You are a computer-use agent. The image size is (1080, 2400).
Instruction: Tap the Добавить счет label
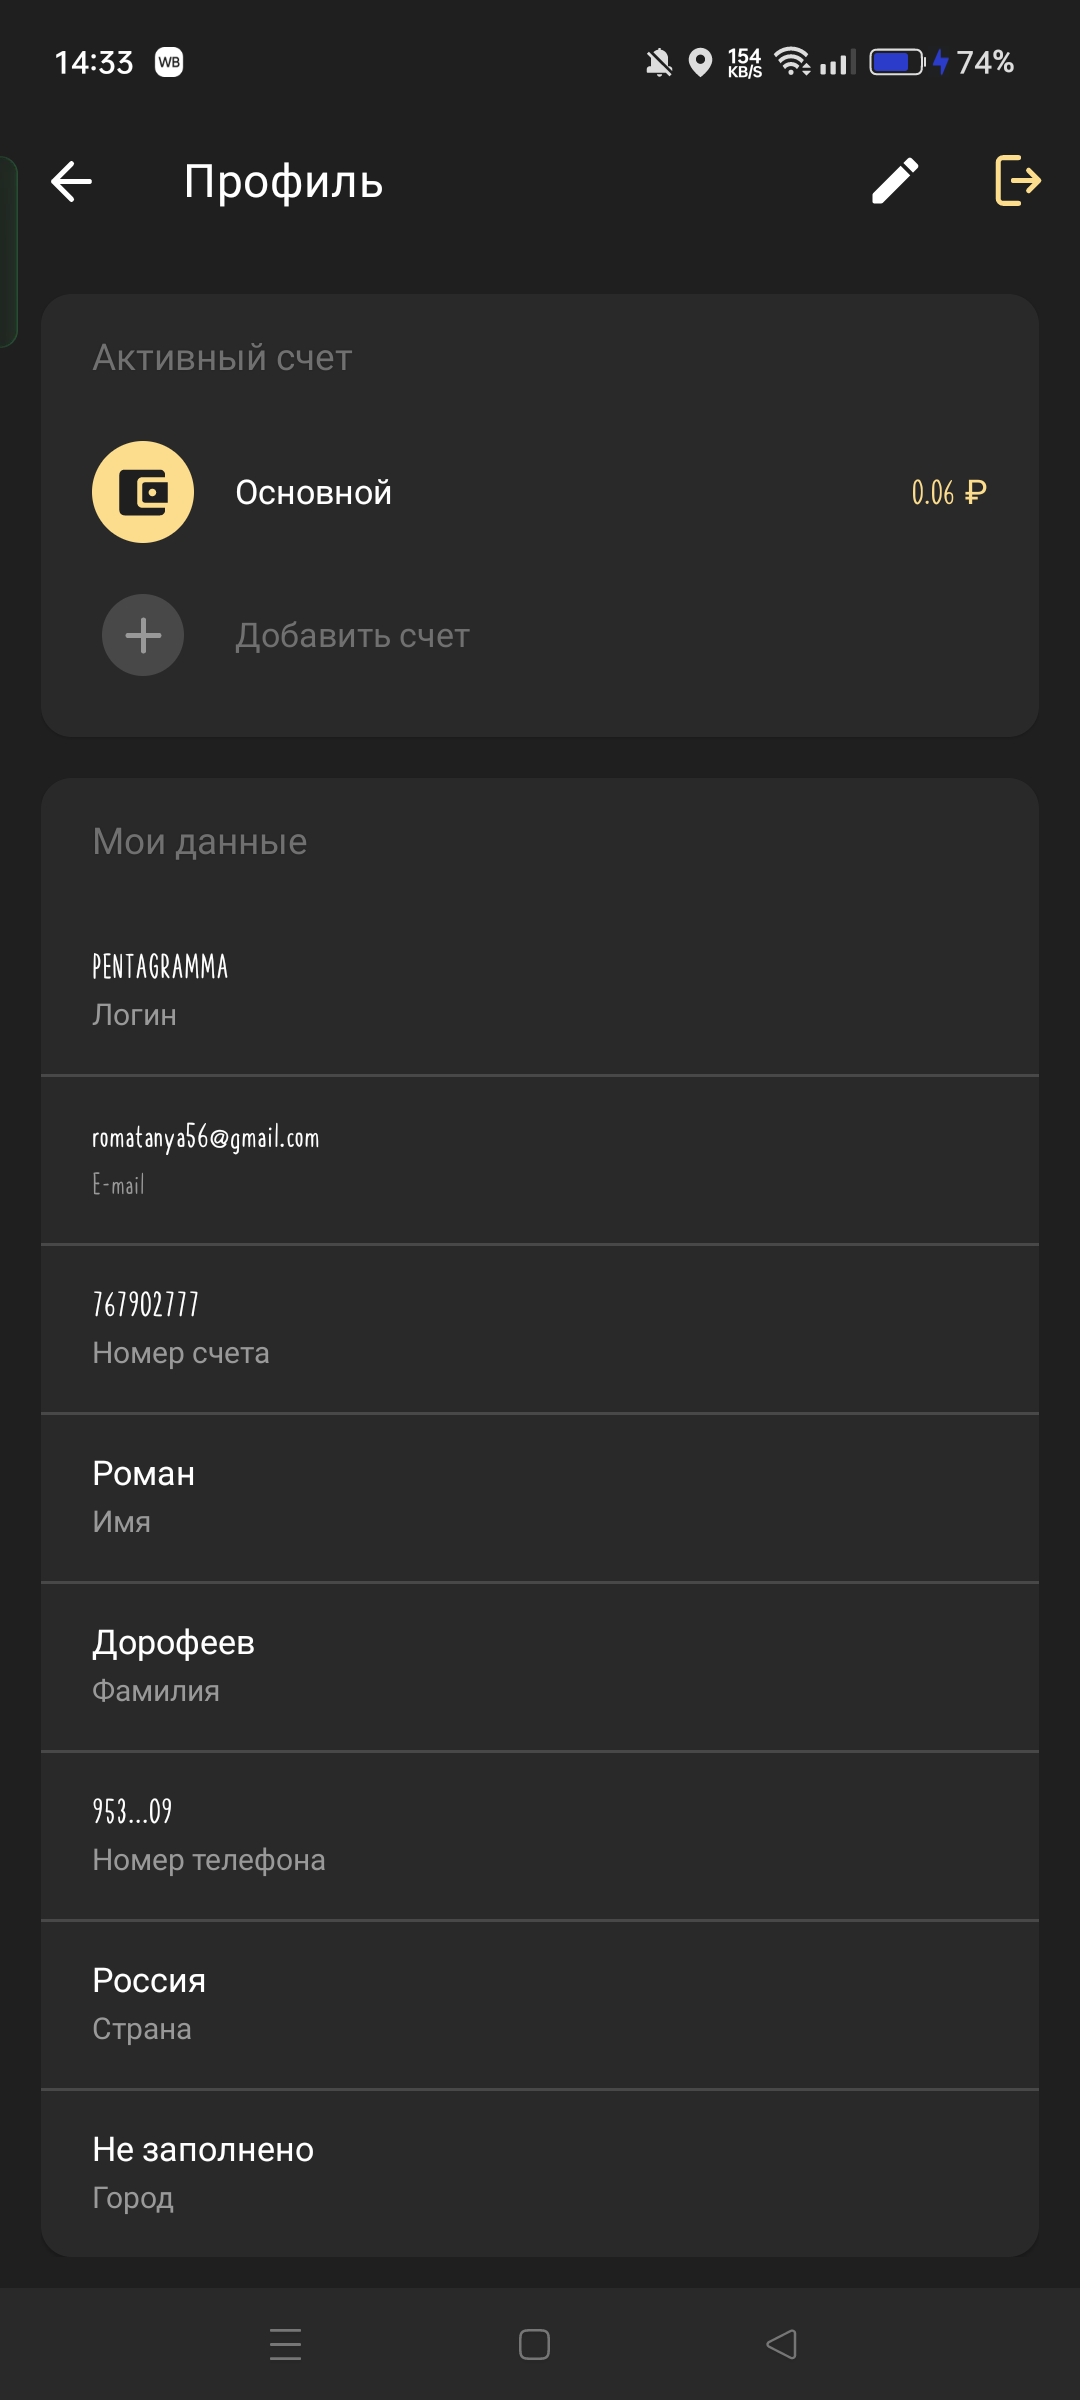tap(352, 636)
